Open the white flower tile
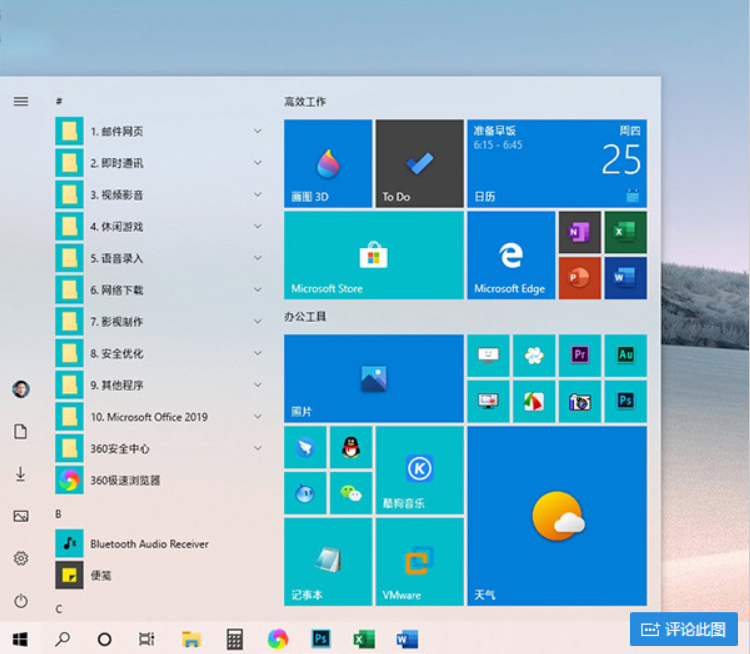The image size is (750, 654). tap(534, 355)
